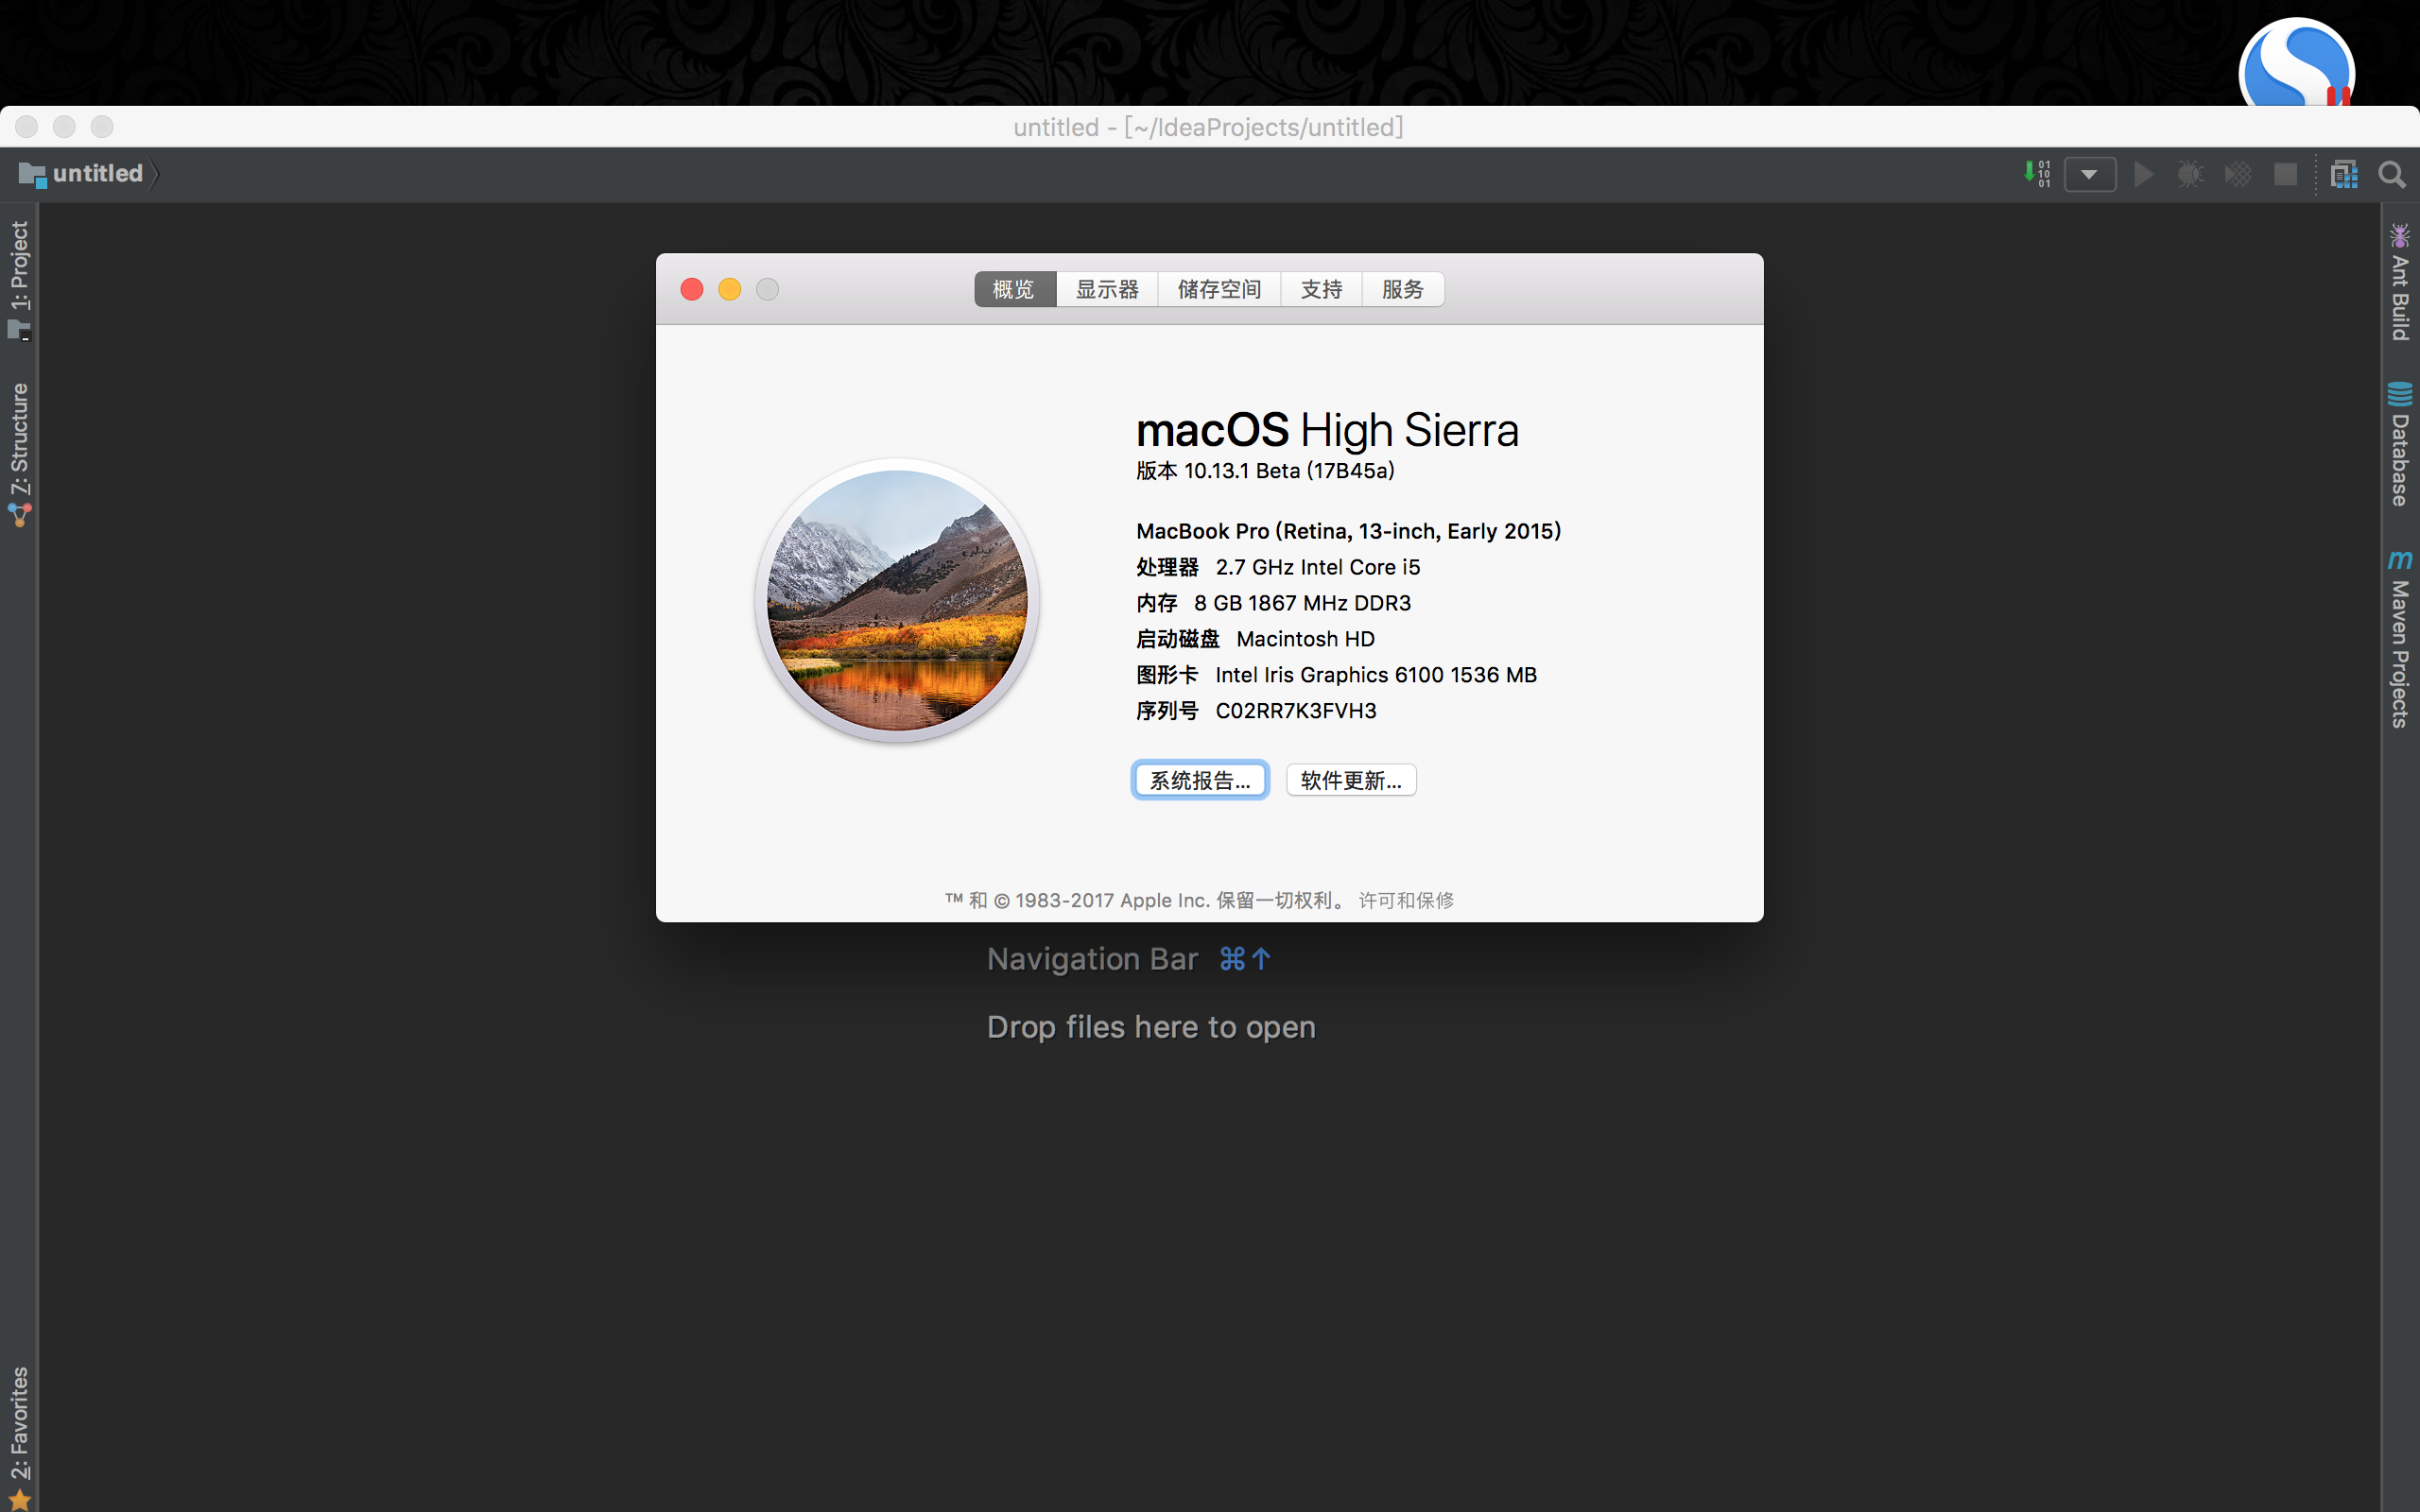Open the 支持 tab

pyautogui.click(x=1321, y=289)
